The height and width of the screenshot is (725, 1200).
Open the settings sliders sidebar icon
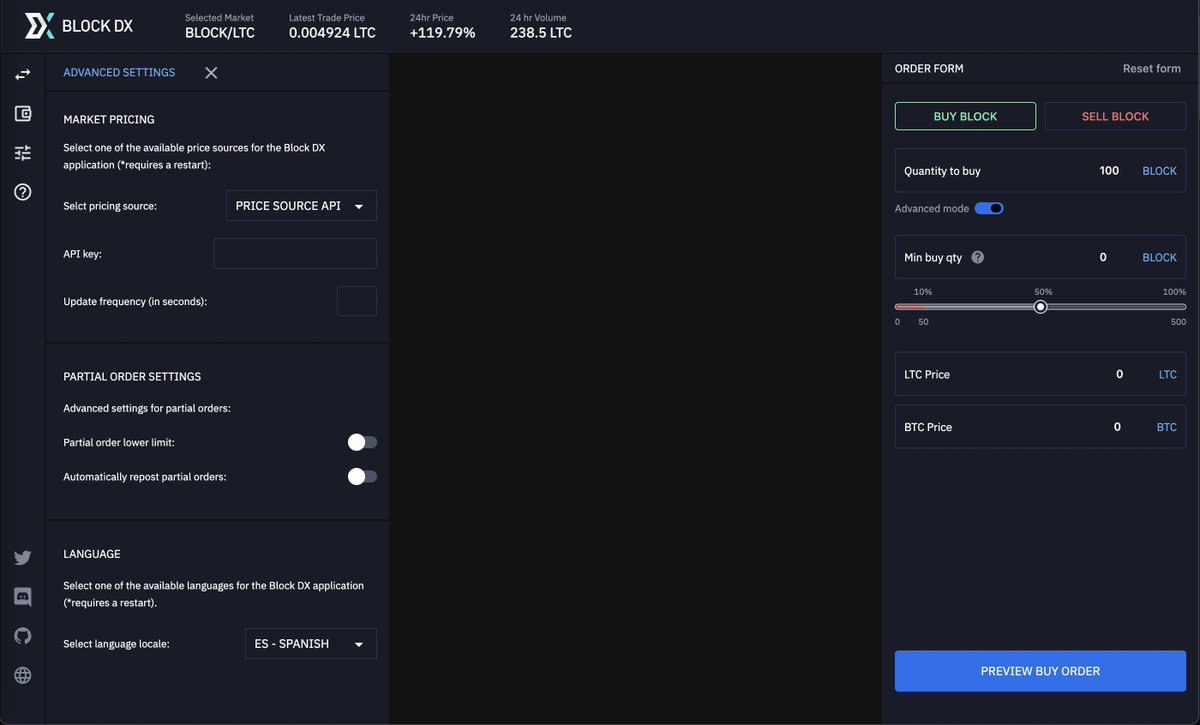coord(23,153)
